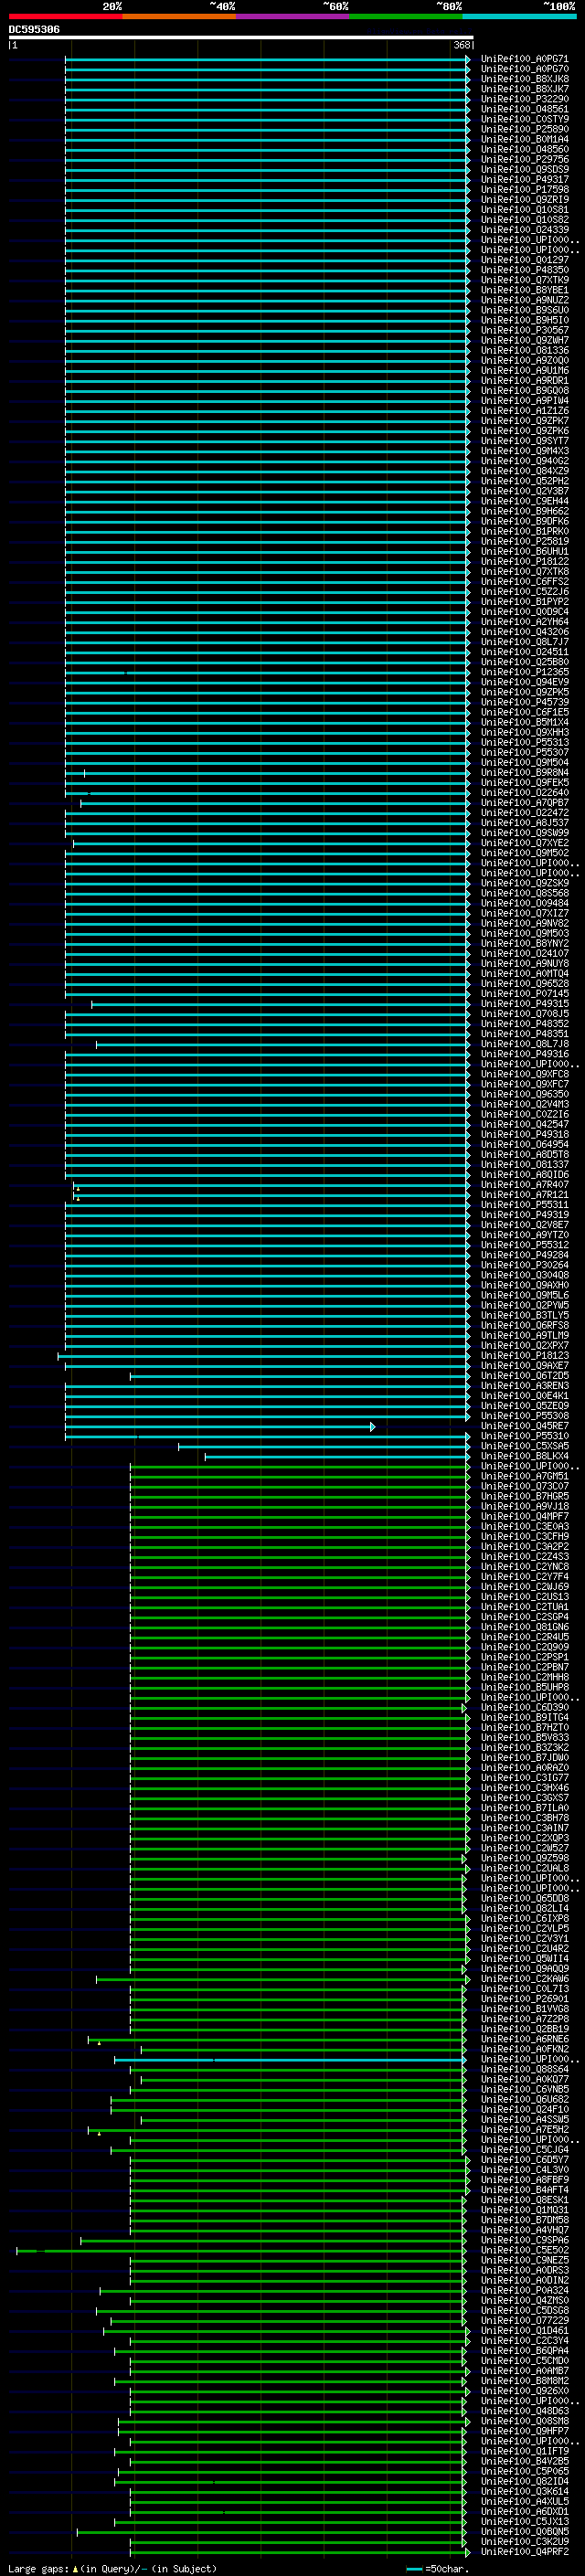Select the UniRef100_P49317 label
585x2576 pixels.
point(525,179)
